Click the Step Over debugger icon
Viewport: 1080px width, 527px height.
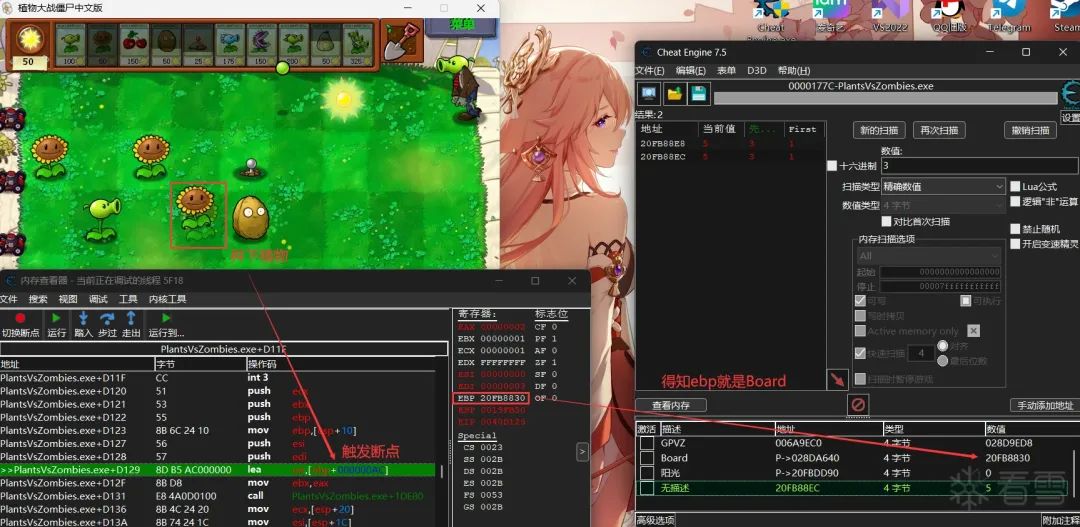tap(106, 318)
